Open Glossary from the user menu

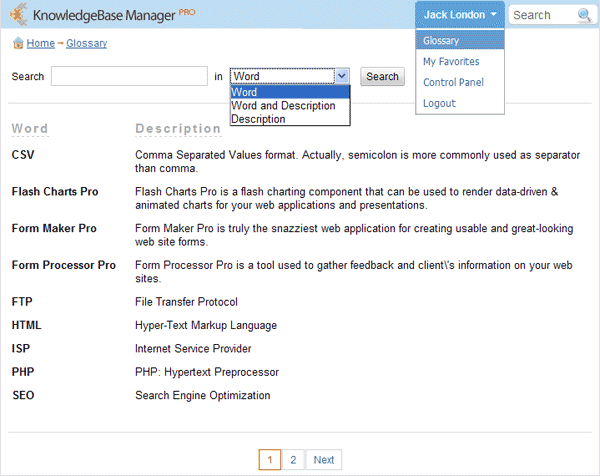click(441, 41)
